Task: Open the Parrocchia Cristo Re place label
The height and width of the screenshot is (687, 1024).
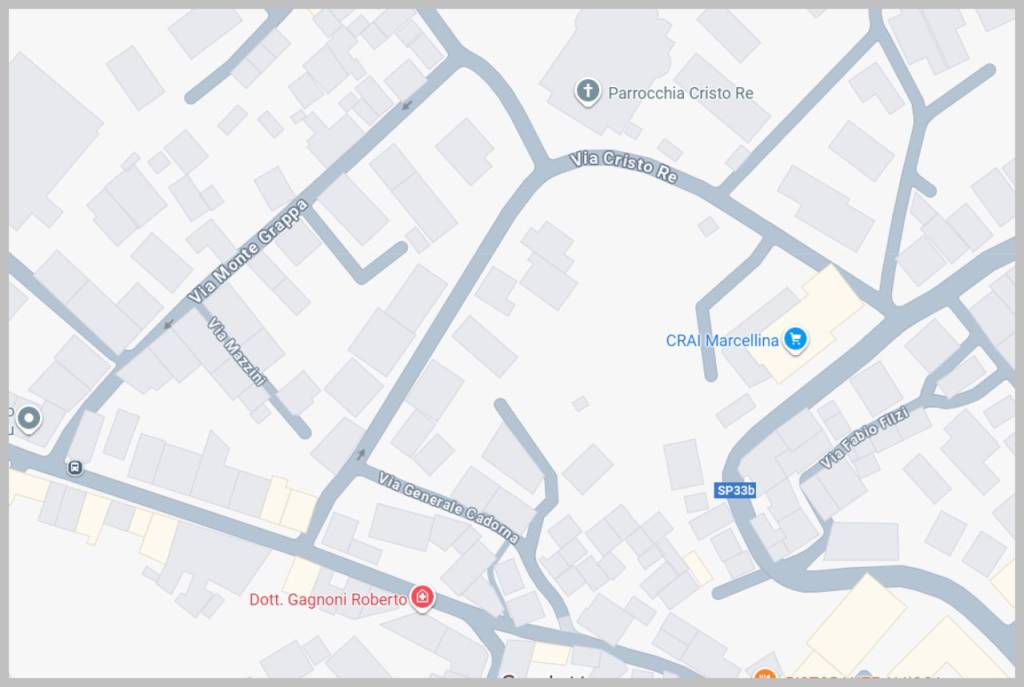Action: click(x=680, y=93)
